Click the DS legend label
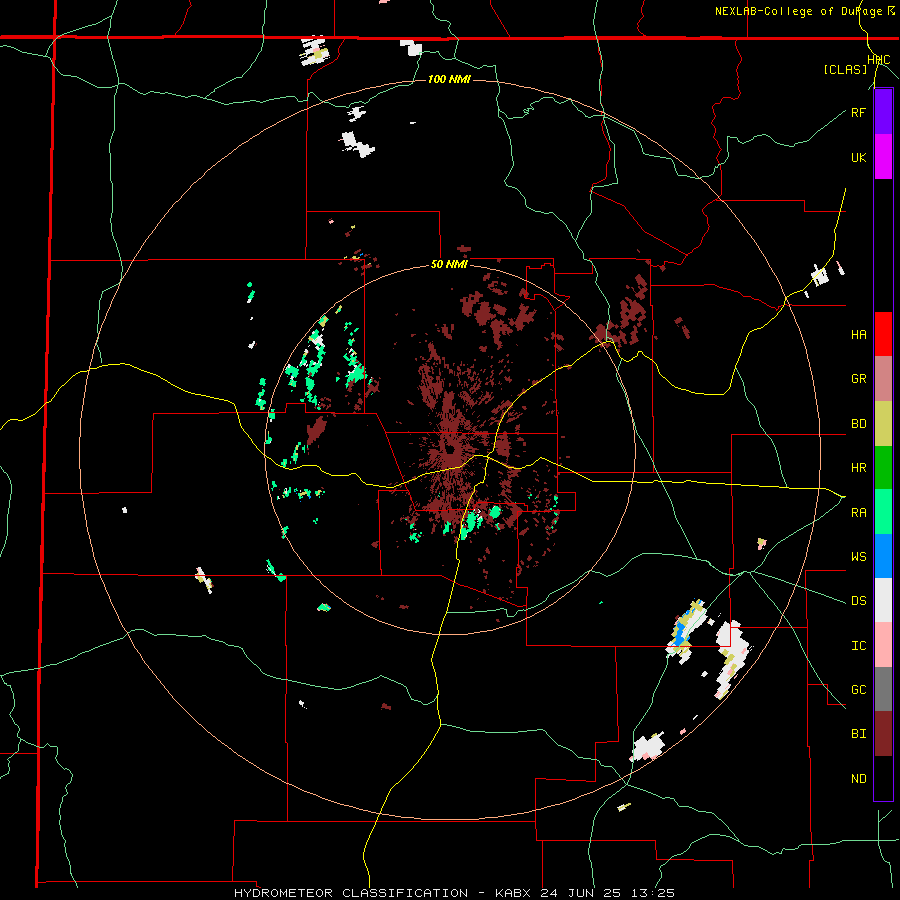 click(x=859, y=601)
